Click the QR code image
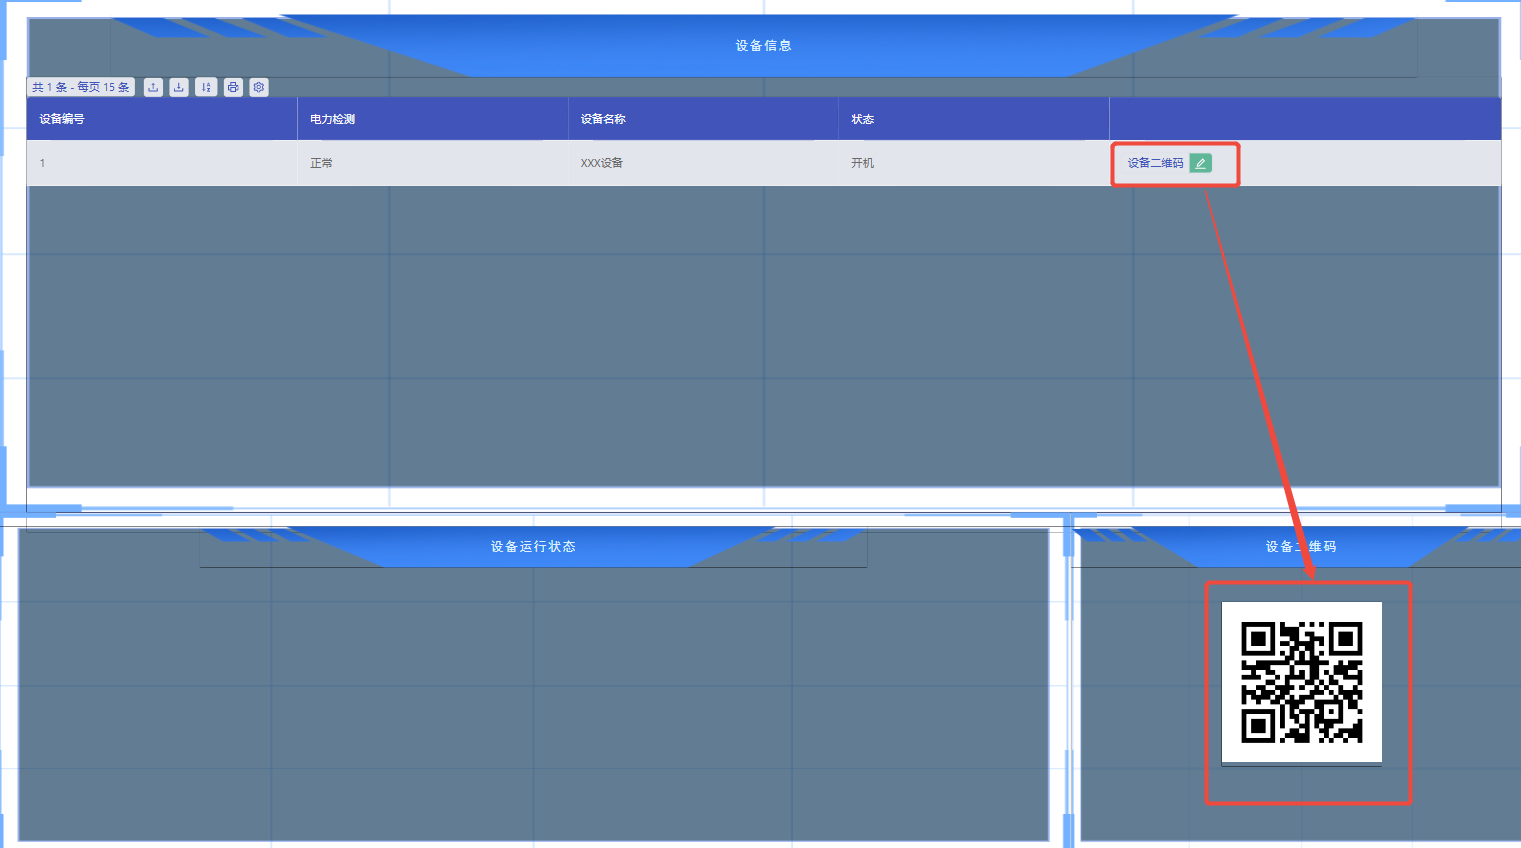Screen dimensions: 1521x848 [x=1301, y=682]
